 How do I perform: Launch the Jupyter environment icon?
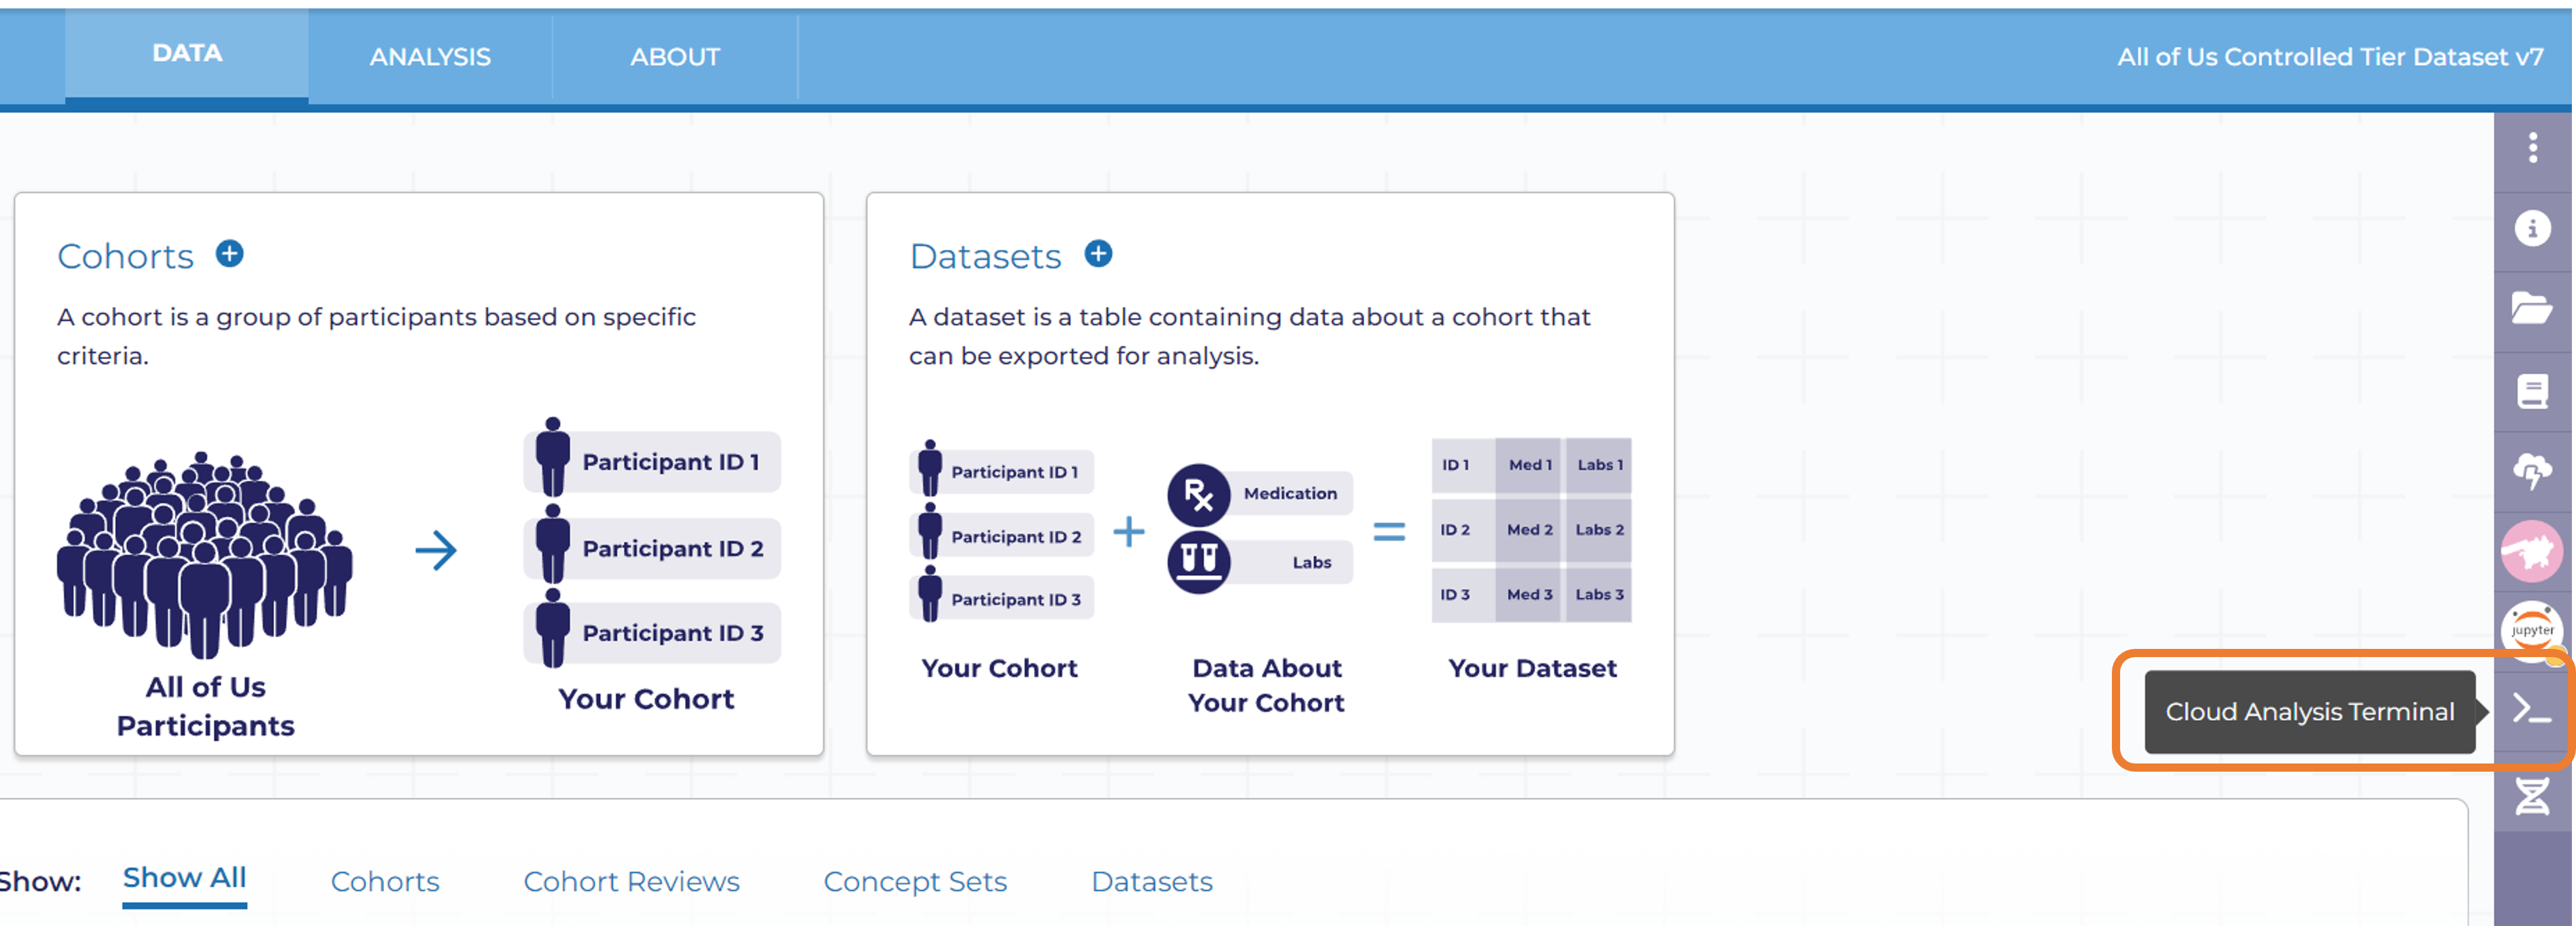(2532, 630)
